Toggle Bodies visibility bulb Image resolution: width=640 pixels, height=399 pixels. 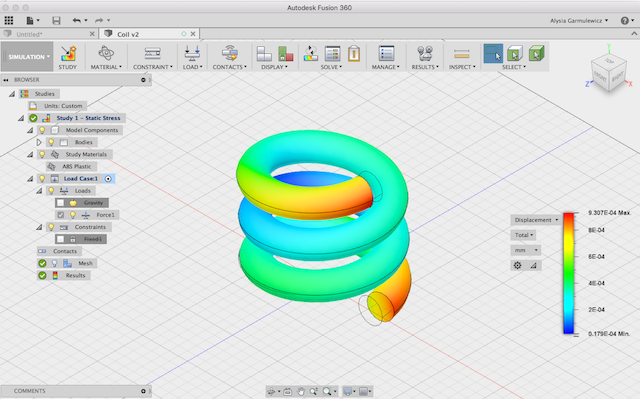click(51, 142)
